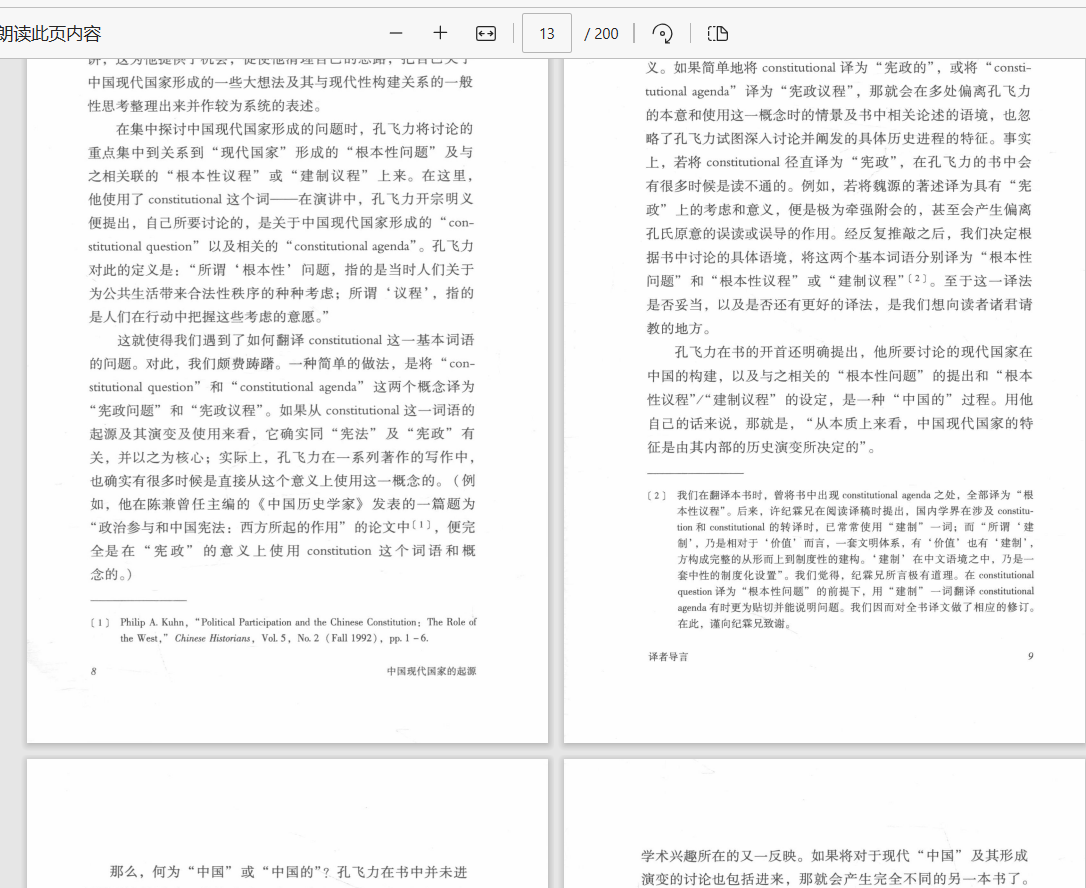Click 译者导言 in the right page footer
Image resolution: width=1086 pixels, height=888 pixels.
[x=668, y=657]
